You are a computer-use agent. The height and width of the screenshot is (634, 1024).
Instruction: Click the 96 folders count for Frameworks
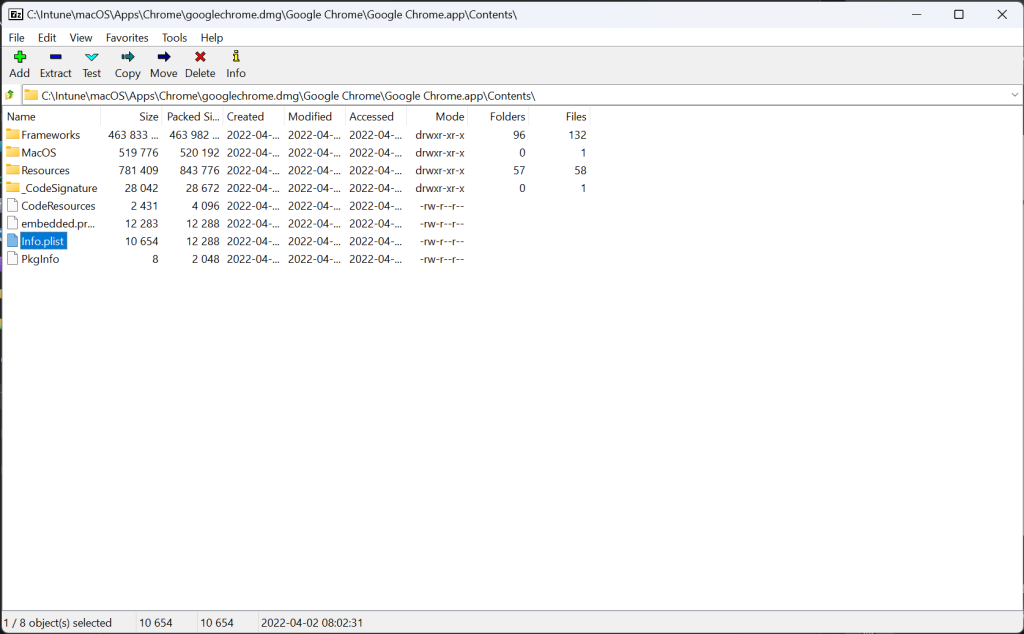(519, 135)
